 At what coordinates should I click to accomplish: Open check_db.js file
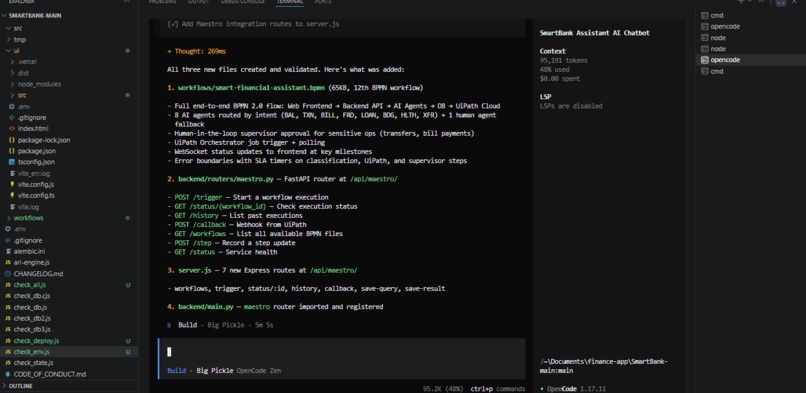(30, 307)
